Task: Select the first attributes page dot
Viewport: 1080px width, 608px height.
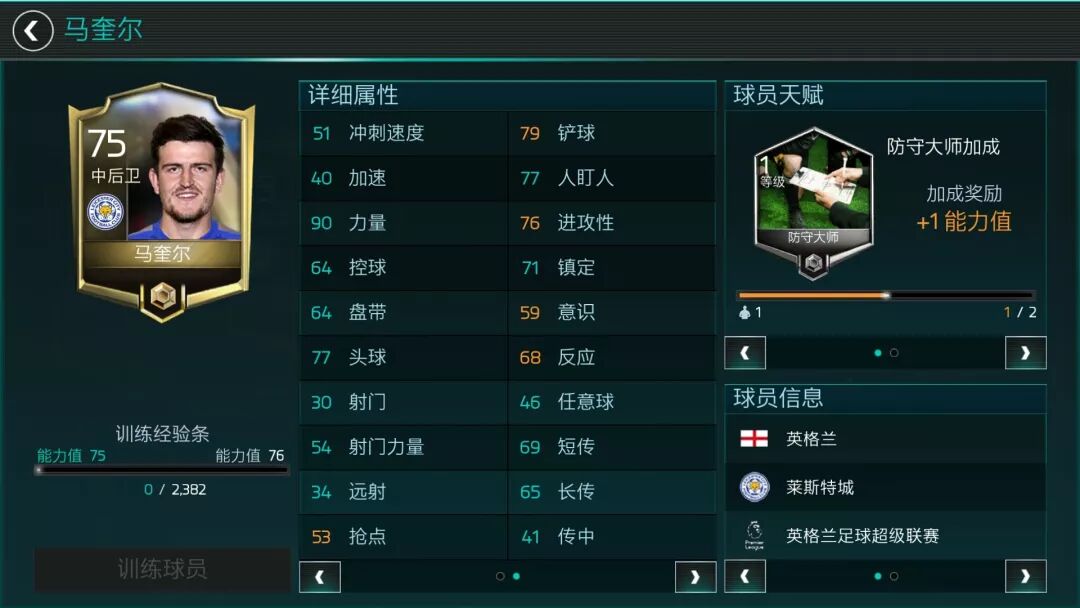Action: pos(500,576)
